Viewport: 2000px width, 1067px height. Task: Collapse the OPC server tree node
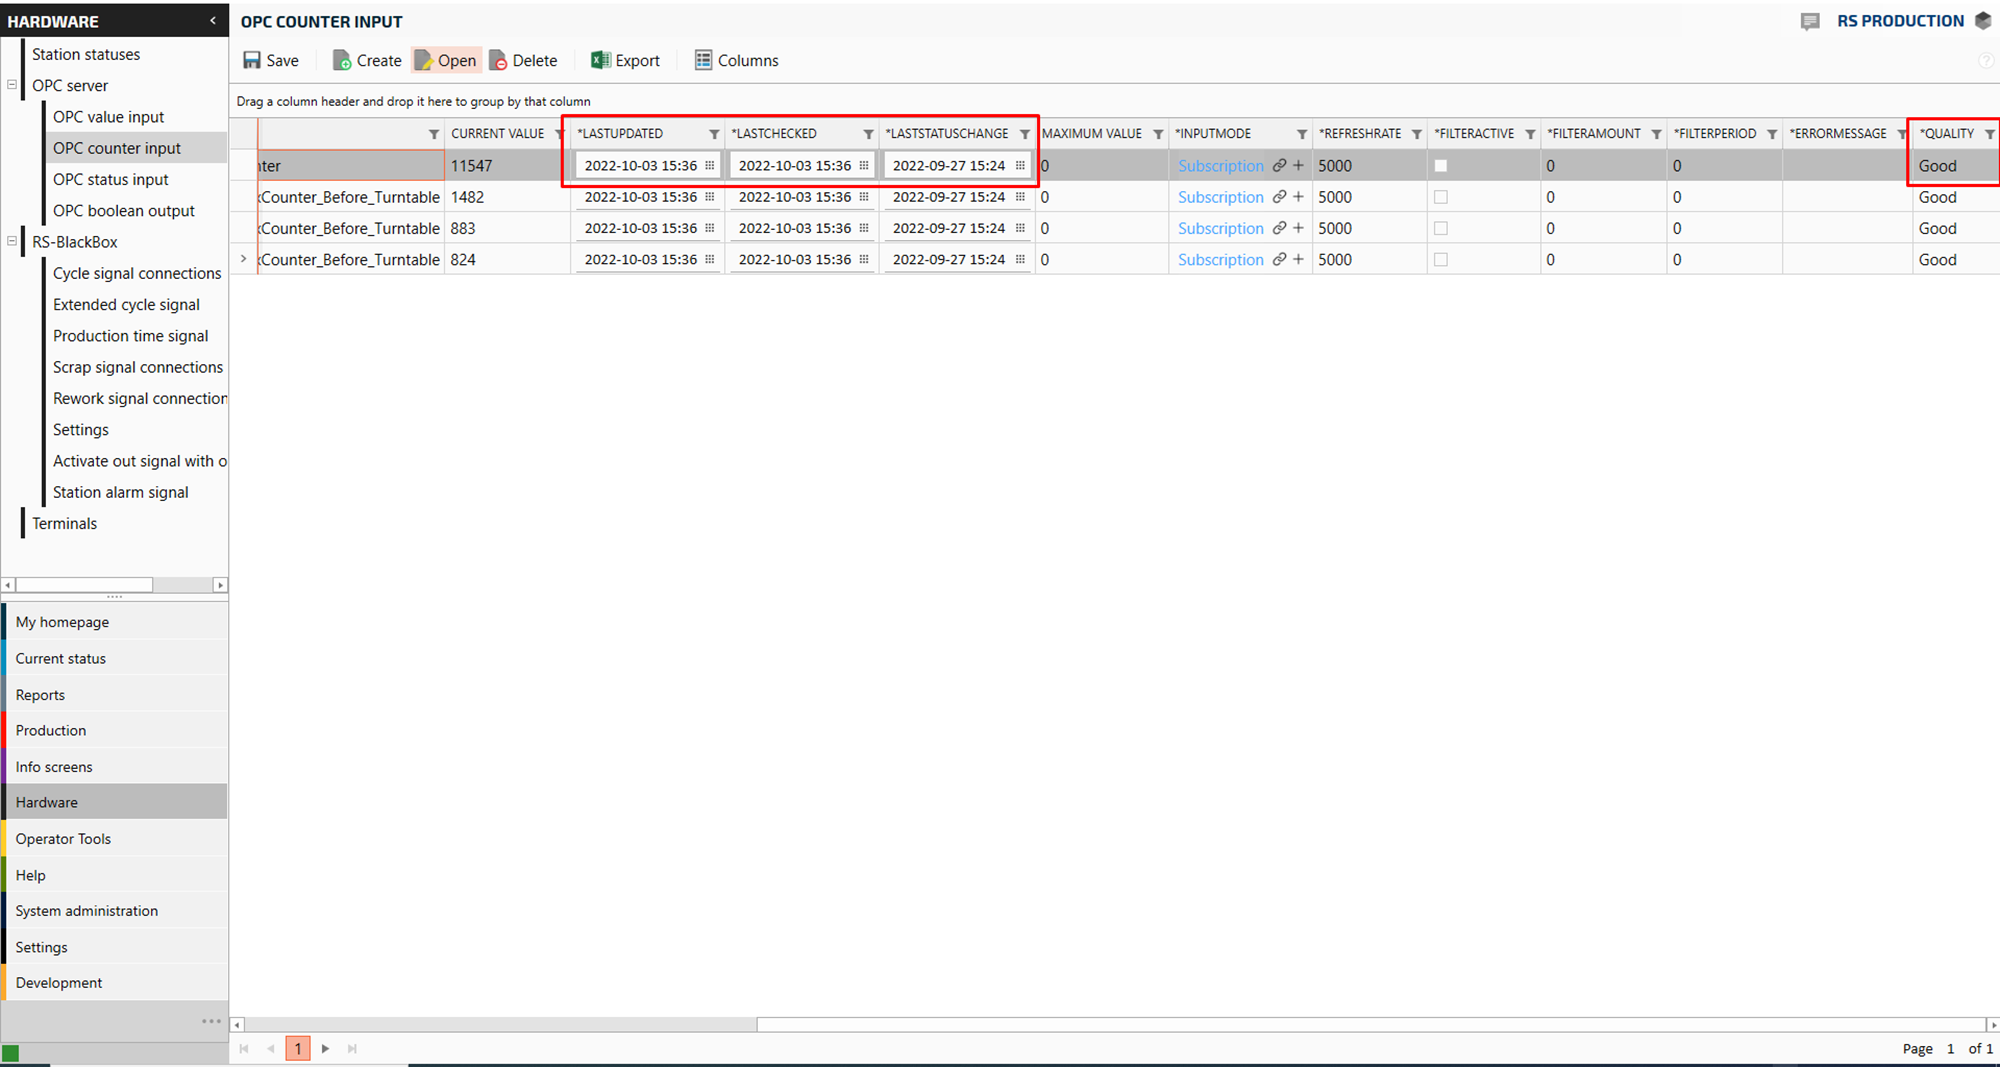click(12, 85)
